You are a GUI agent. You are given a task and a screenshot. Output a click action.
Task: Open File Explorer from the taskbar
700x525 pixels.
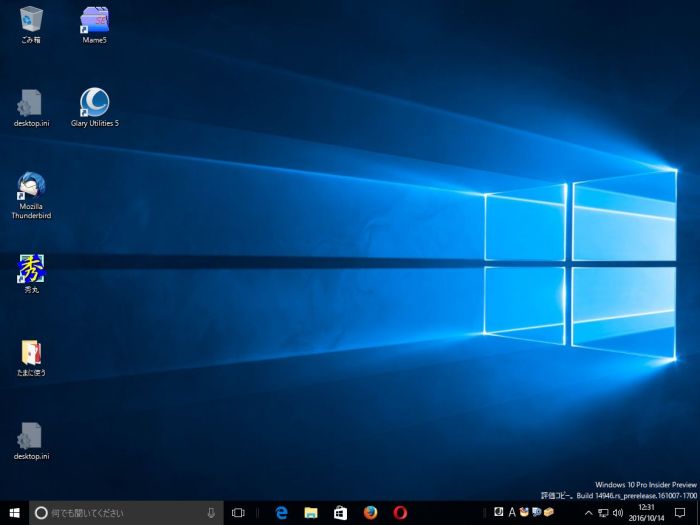coord(311,513)
